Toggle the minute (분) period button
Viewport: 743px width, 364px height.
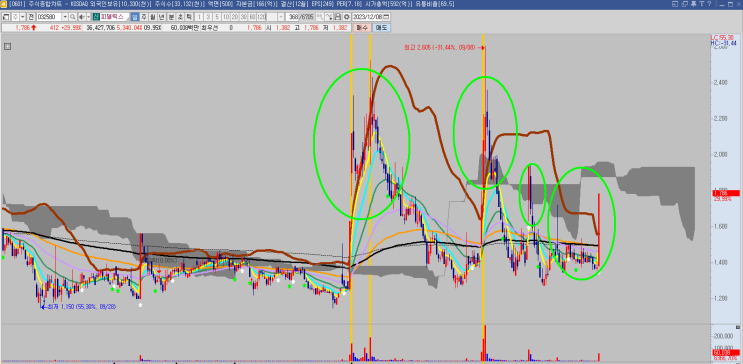coord(172,17)
